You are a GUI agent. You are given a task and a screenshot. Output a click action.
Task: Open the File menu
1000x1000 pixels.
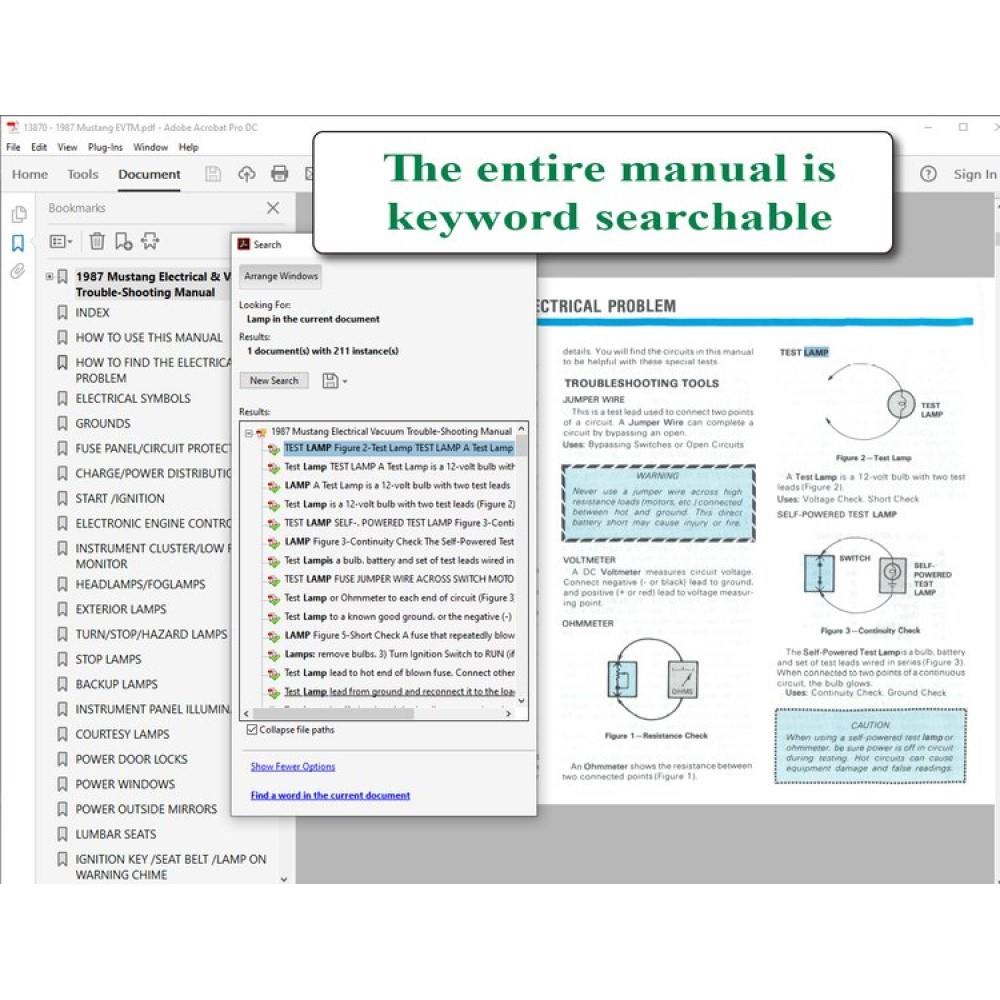click(x=13, y=147)
